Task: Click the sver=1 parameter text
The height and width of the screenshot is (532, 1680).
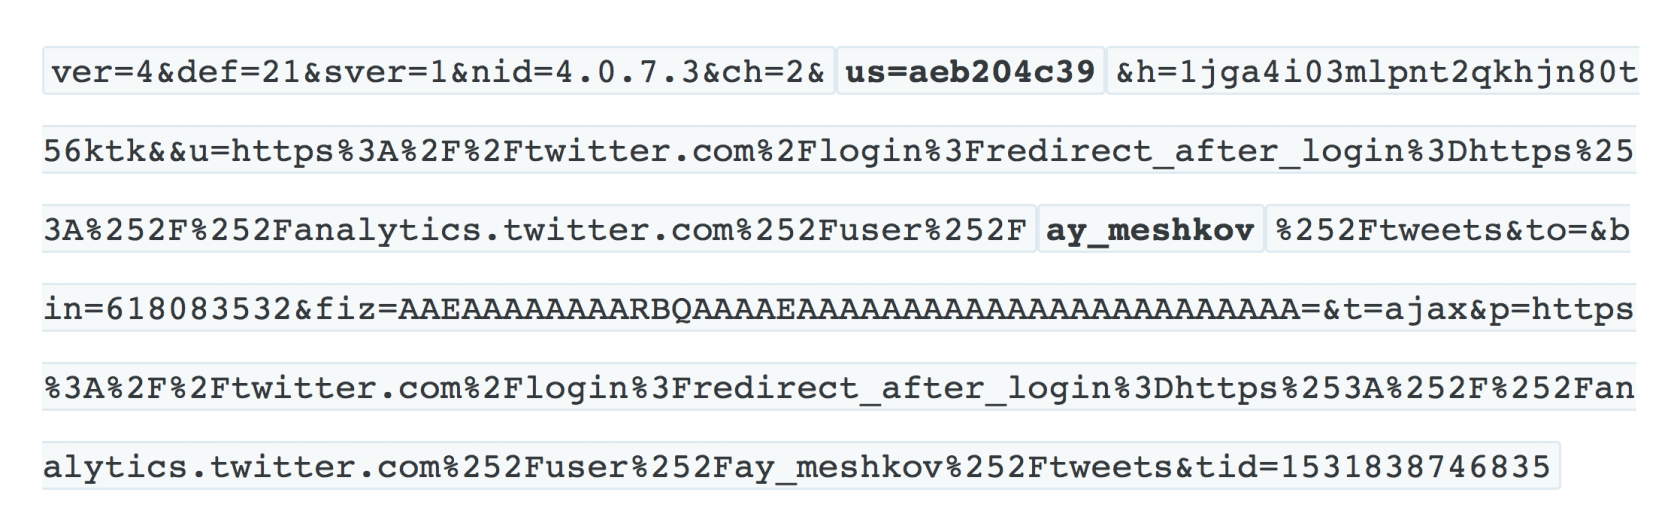Action: pos(386,72)
